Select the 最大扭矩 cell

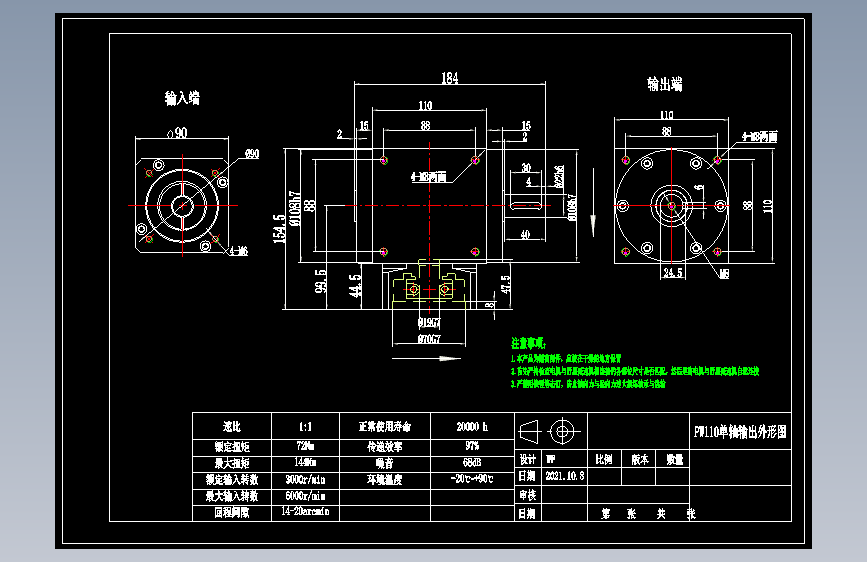[x=232, y=464]
